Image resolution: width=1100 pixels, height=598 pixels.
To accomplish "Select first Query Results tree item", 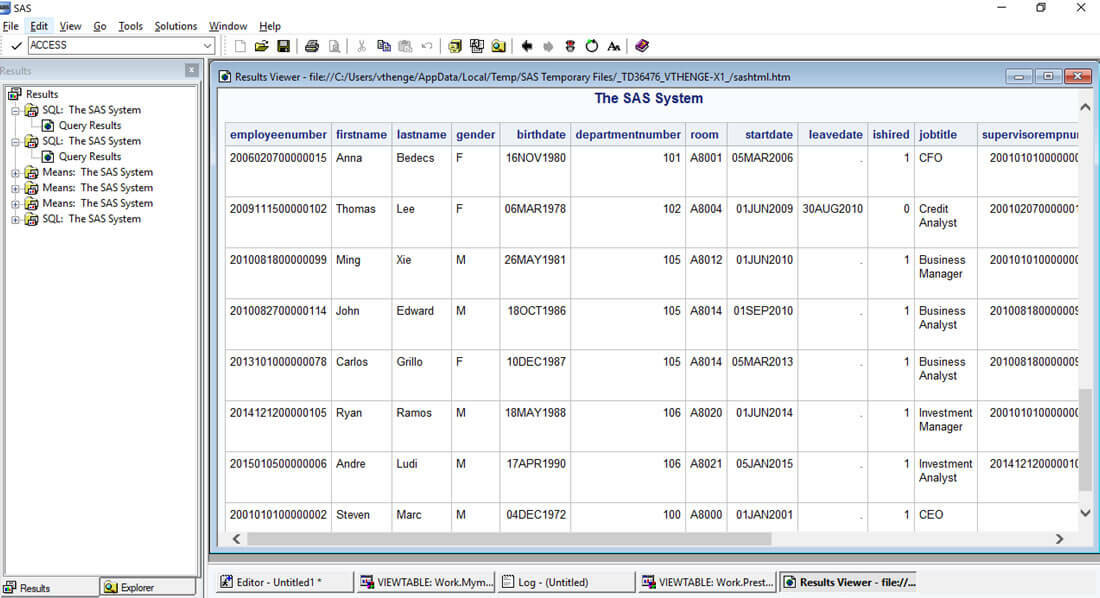I will (90, 126).
